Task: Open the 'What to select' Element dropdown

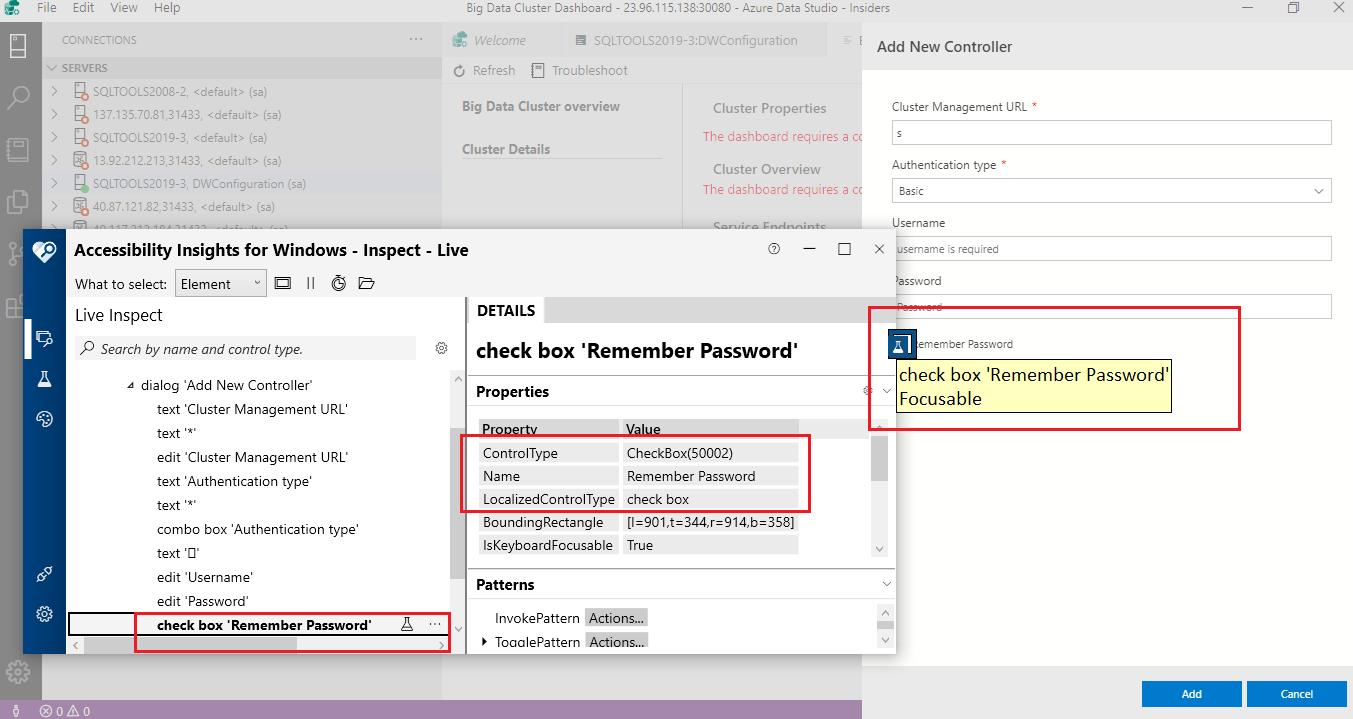Action: pos(220,283)
